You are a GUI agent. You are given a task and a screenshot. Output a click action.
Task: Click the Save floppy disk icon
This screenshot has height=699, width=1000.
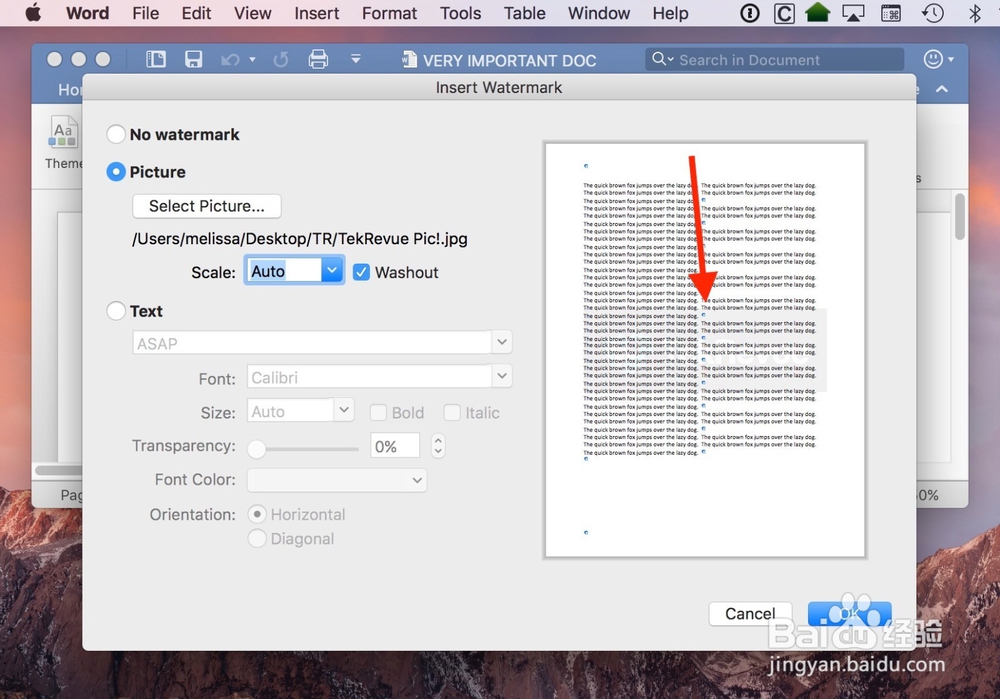pyautogui.click(x=193, y=59)
